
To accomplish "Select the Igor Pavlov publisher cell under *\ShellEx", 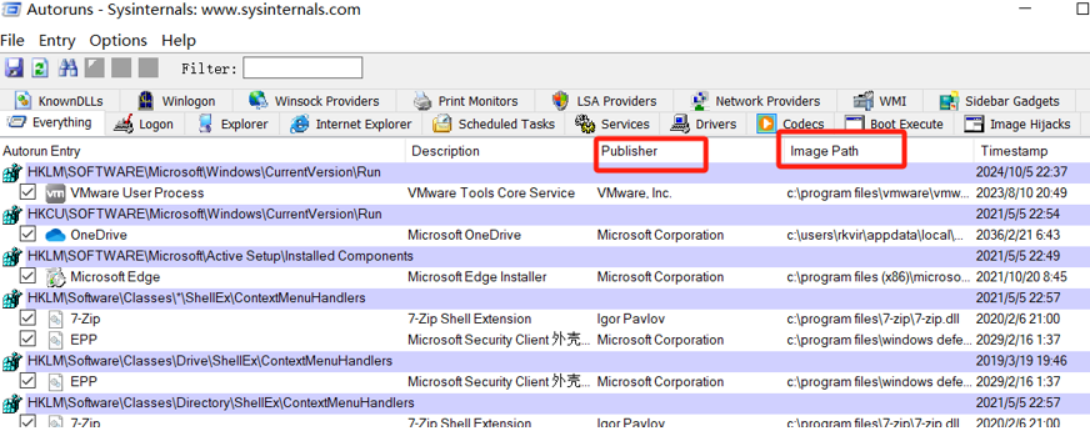I will tap(630, 319).
